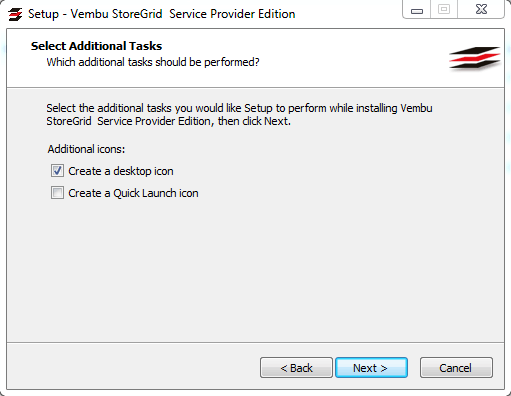
Task: Click the greyed-out maximize button
Action: pyautogui.click(x=444, y=9)
